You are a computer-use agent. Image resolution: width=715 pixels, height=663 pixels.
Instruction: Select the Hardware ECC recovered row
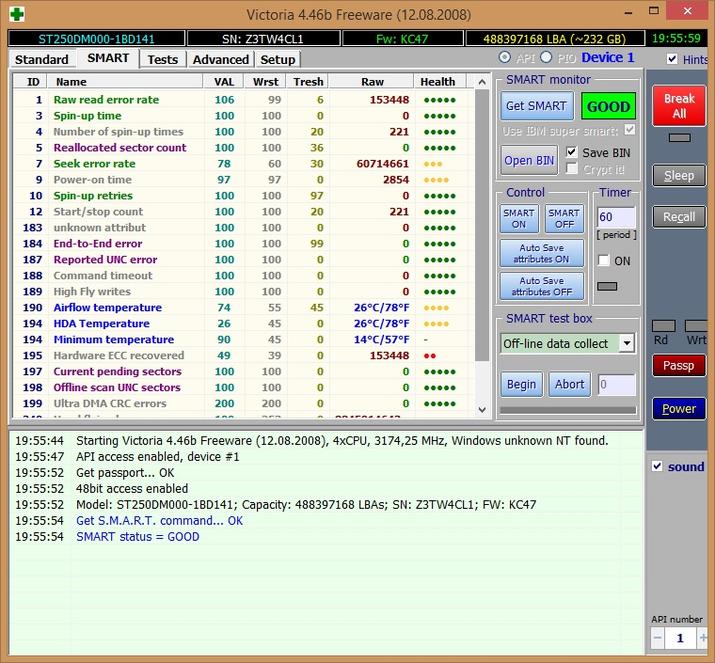pyautogui.click(x=244, y=355)
